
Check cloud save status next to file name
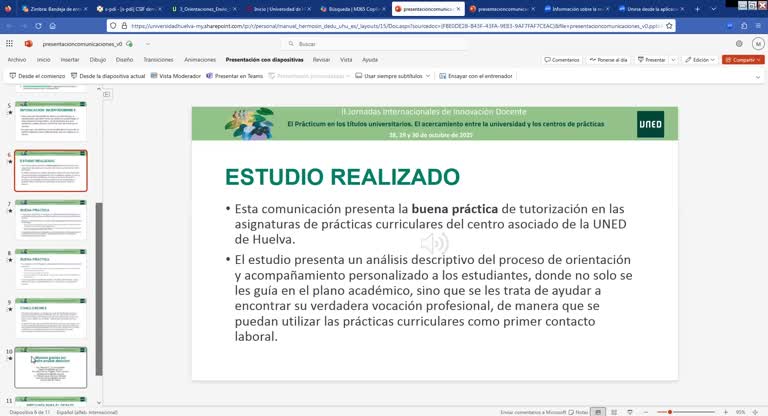129,44
